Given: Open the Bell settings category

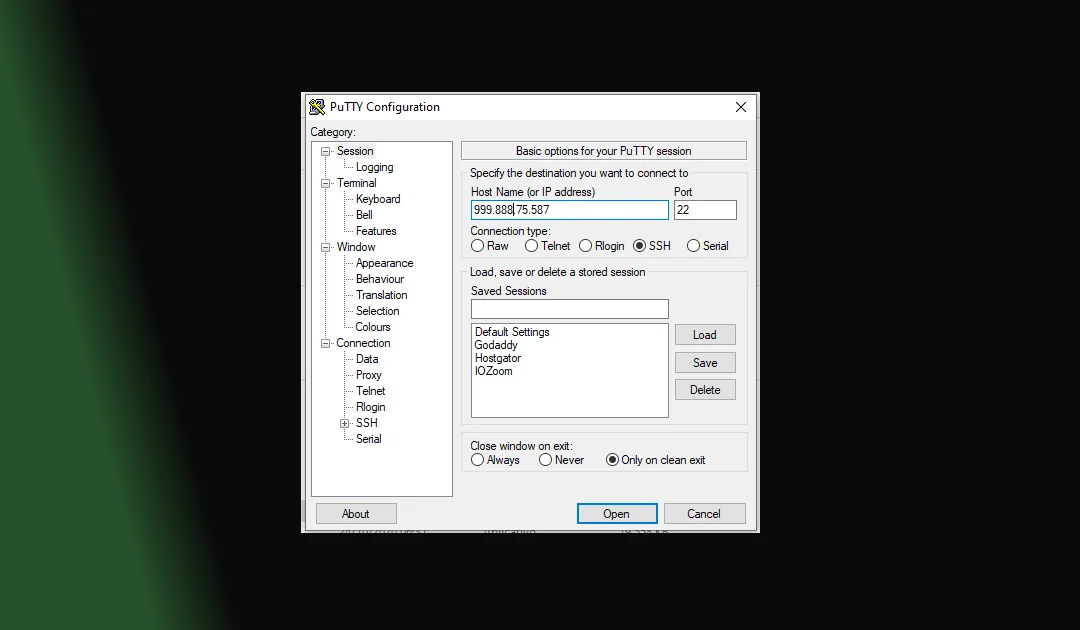Looking at the screenshot, I should (x=364, y=215).
